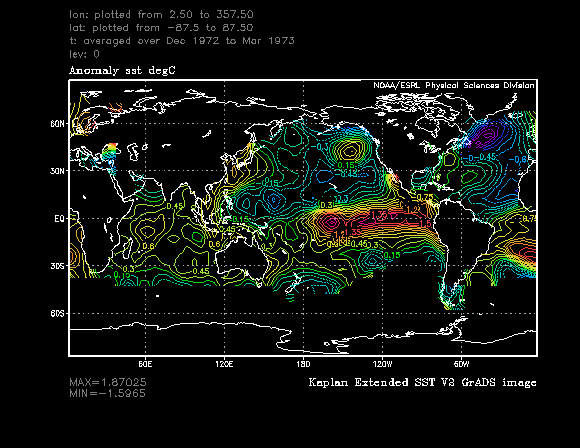Click the 120E longitude axis label
This screenshot has width=580, height=448.
tap(224, 364)
